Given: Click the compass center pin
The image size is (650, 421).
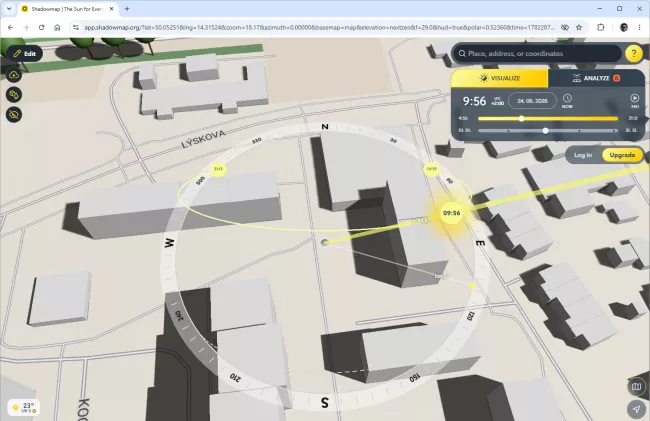Looking at the screenshot, I should click(325, 242).
